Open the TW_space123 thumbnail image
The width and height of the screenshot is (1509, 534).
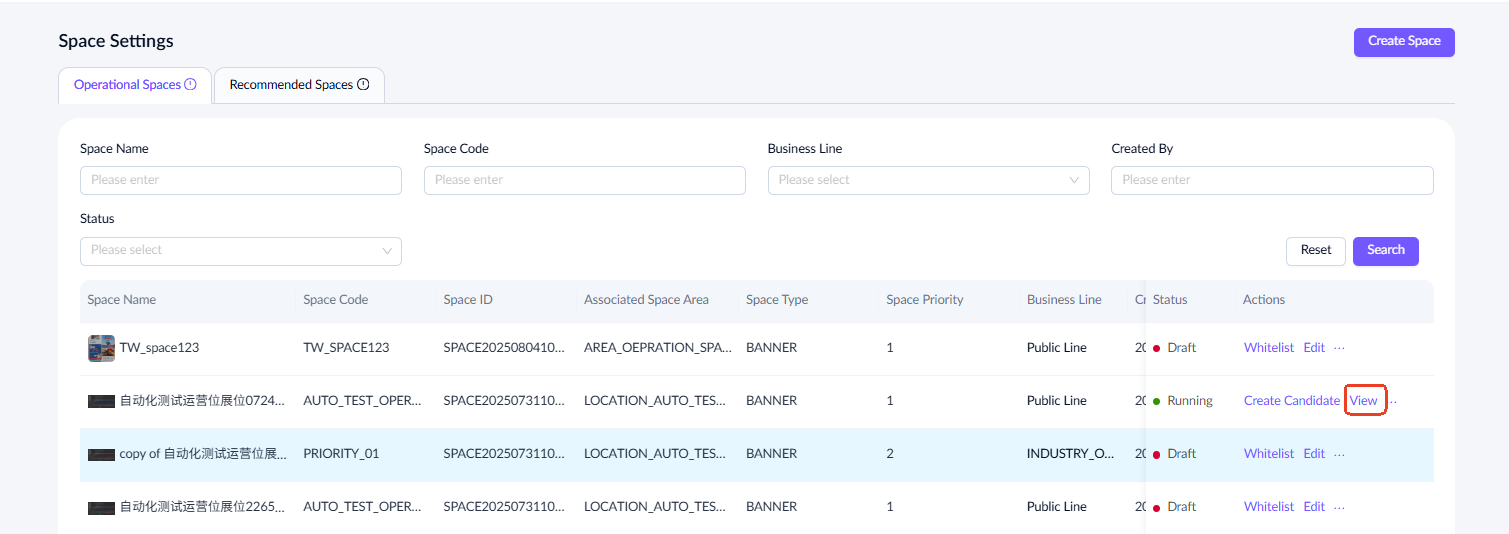[x=101, y=348]
